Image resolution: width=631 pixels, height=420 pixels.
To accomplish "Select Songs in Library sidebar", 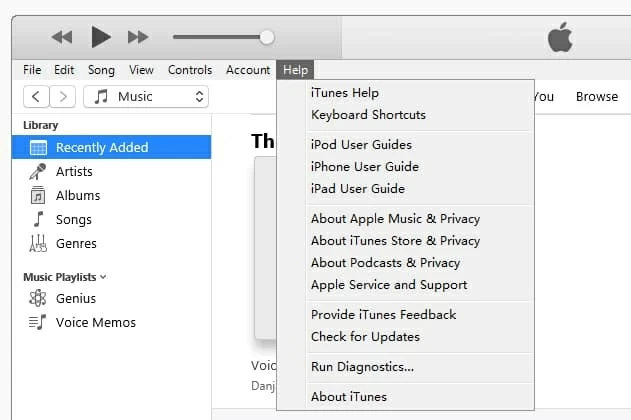I will point(111,220).
